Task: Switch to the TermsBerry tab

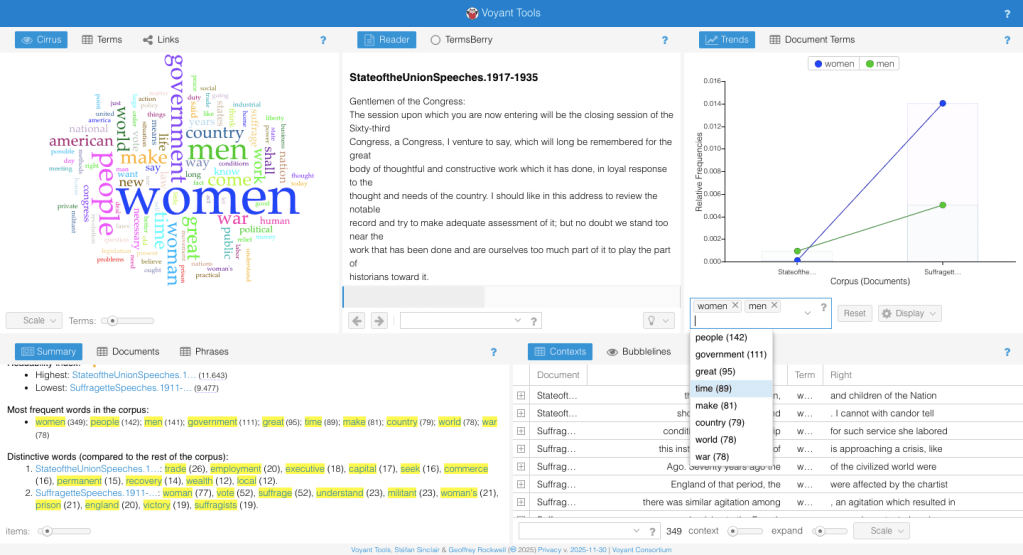Action: (461, 40)
